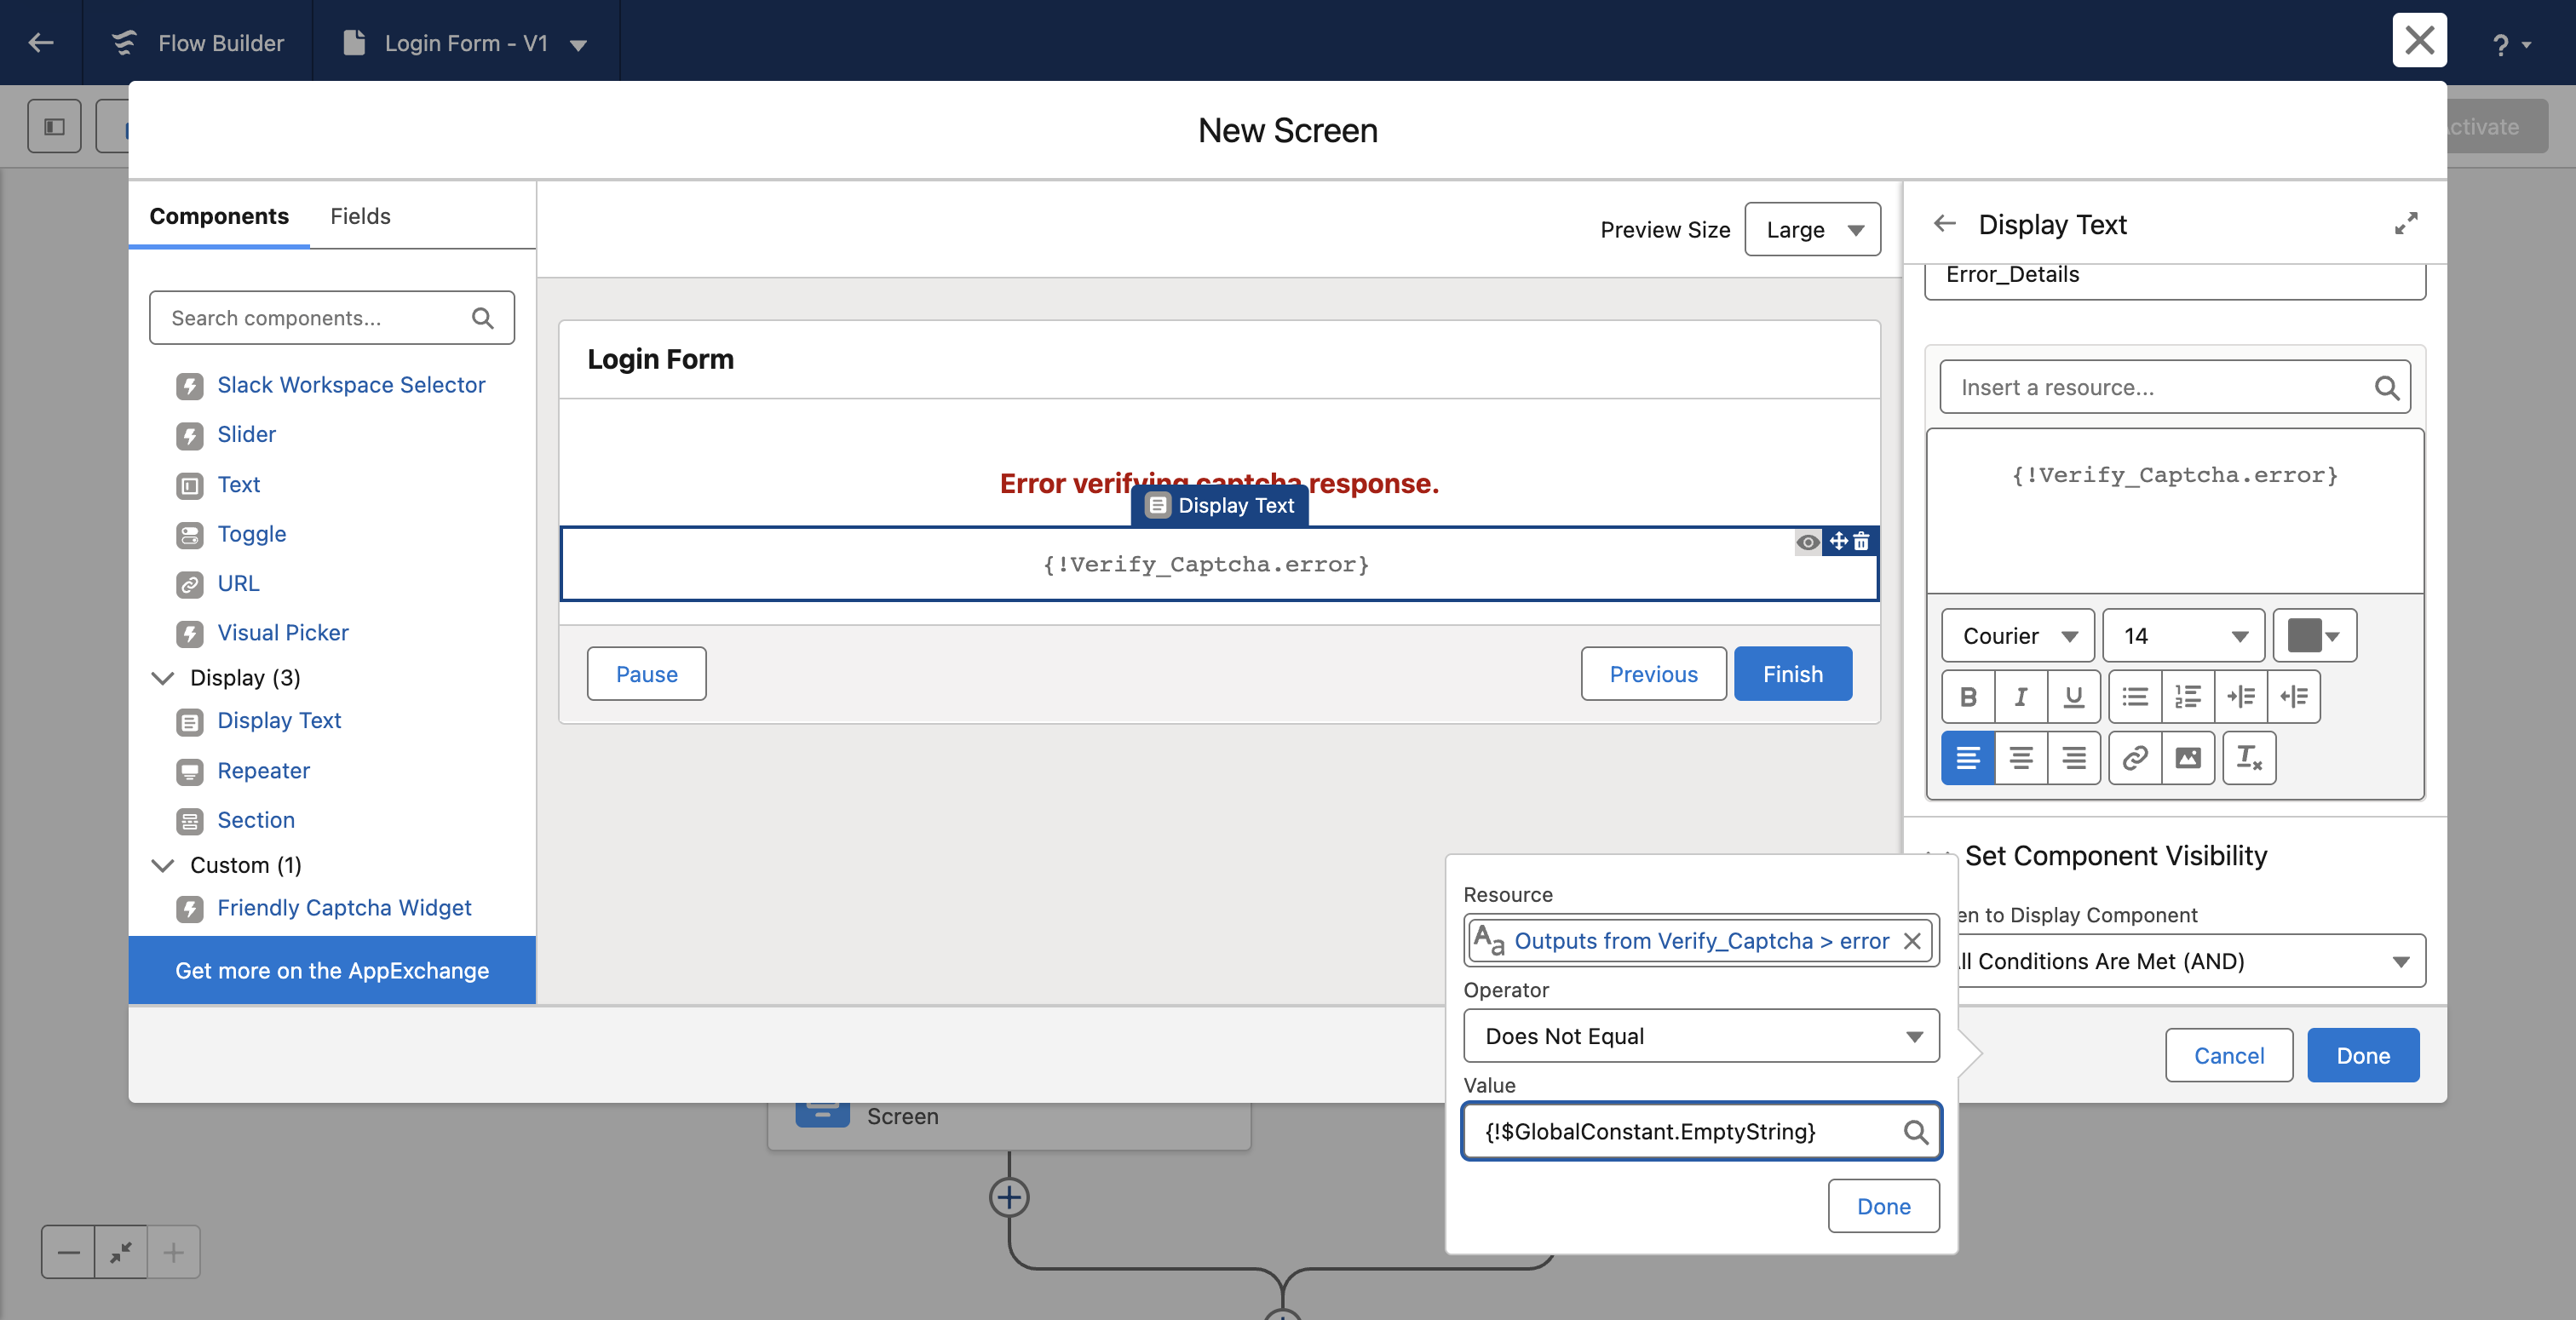Close the New Screen modal with X
2576x1320 pixels.
coord(2419,40)
